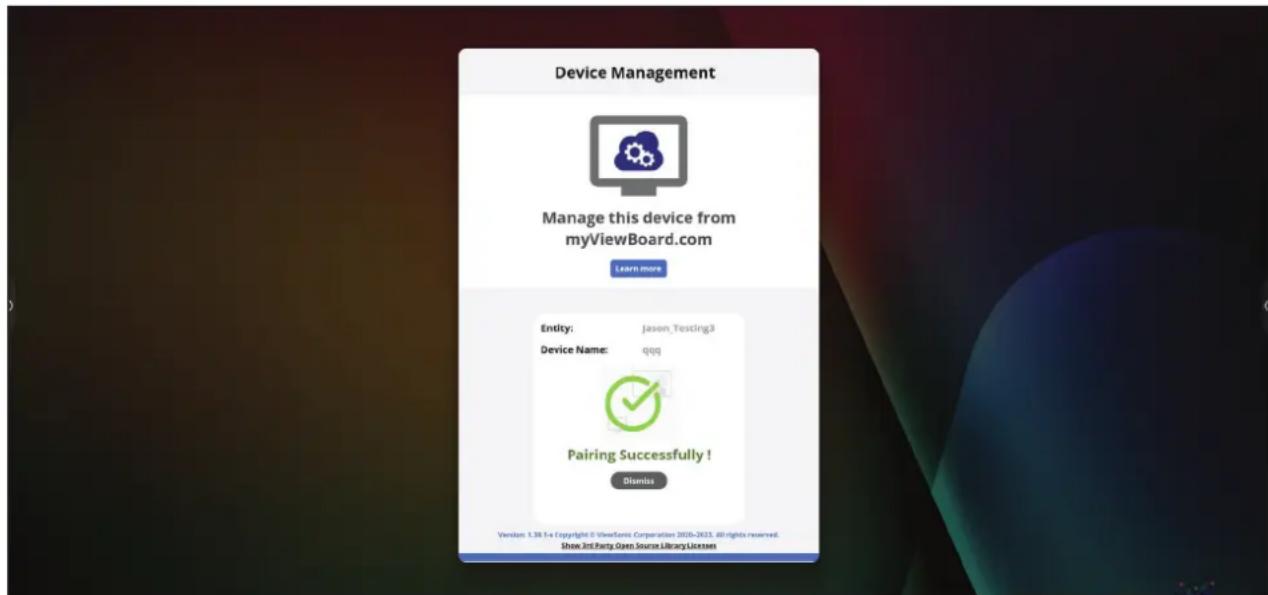
Task: Click the Learn more button
Action: tap(638, 268)
